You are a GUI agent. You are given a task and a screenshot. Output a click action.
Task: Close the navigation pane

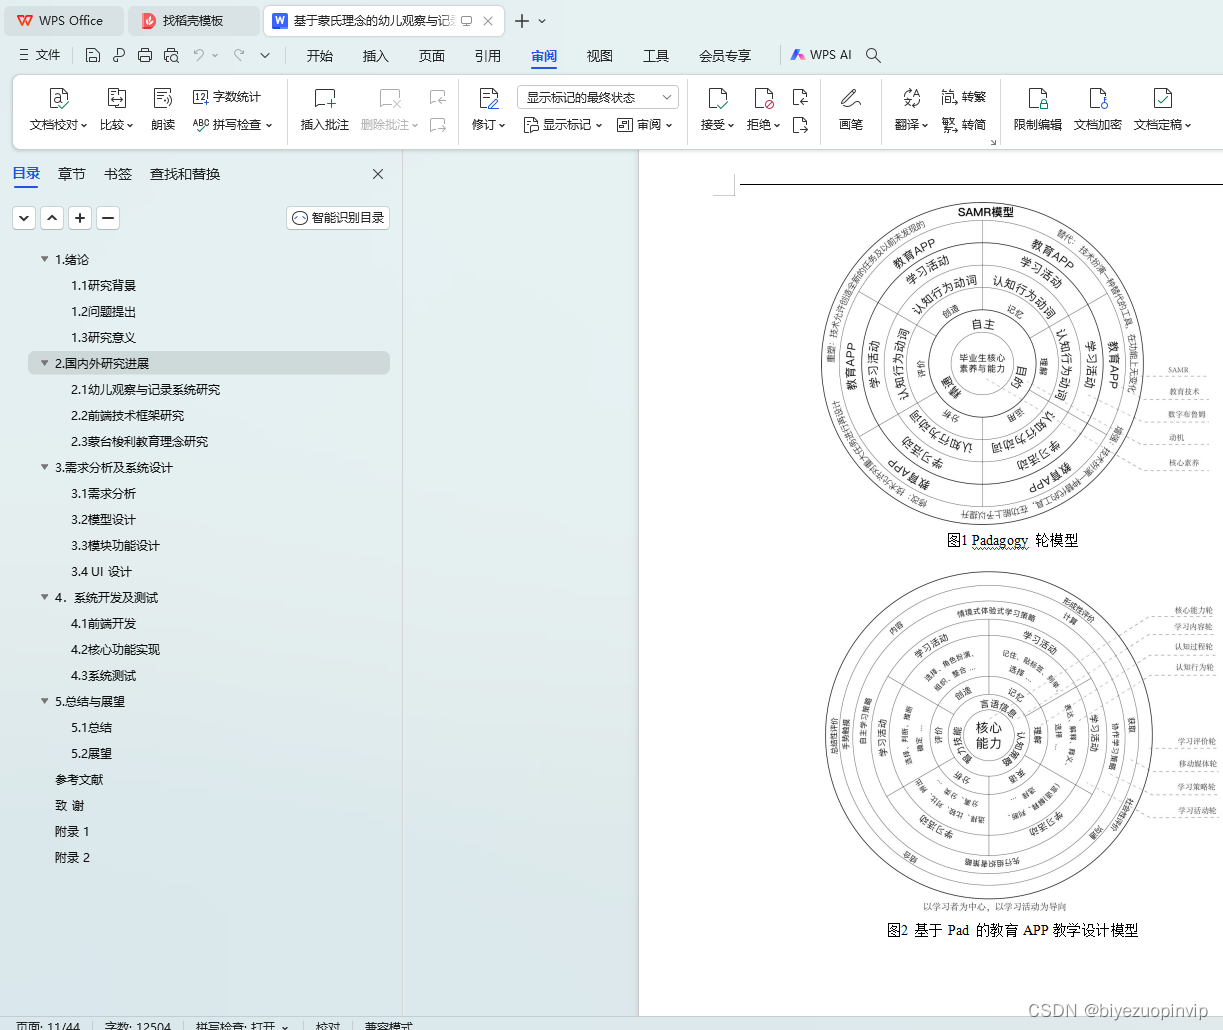click(378, 174)
